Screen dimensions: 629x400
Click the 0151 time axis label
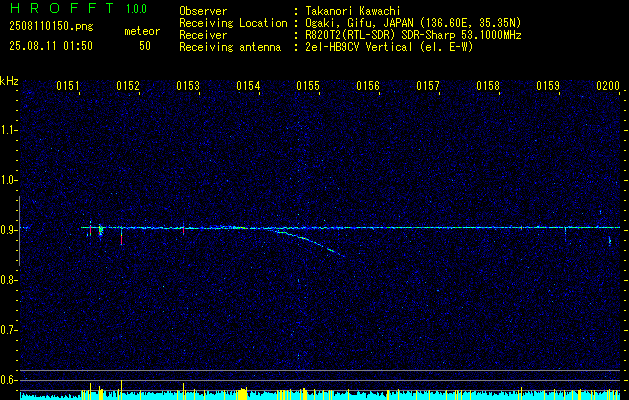(x=68, y=86)
